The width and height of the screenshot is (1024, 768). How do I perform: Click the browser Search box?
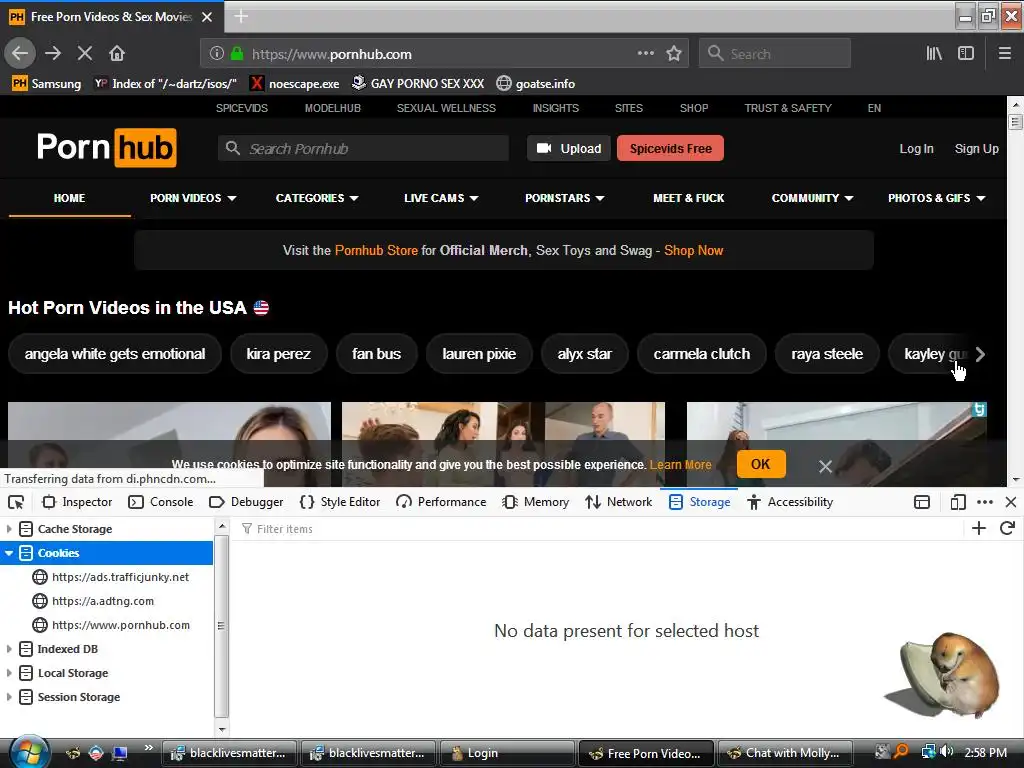pos(775,54)
